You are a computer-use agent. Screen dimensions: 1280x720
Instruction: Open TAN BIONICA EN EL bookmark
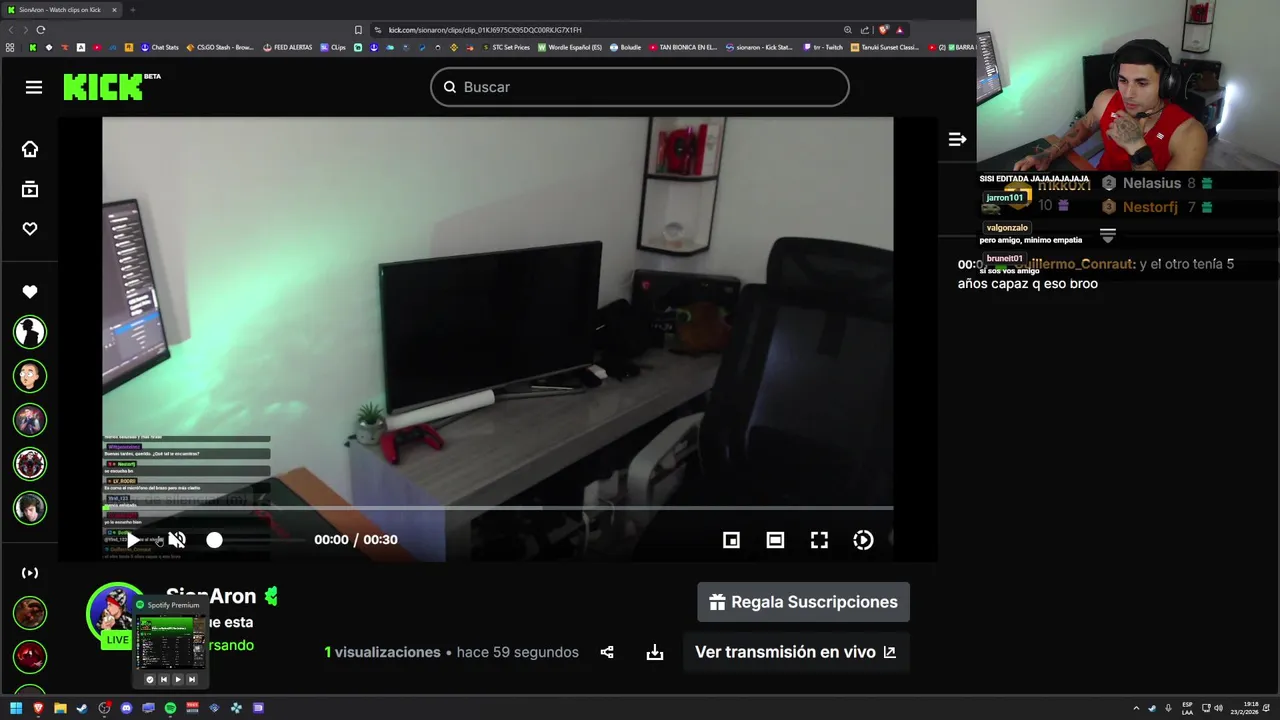(x=683, y=47)
